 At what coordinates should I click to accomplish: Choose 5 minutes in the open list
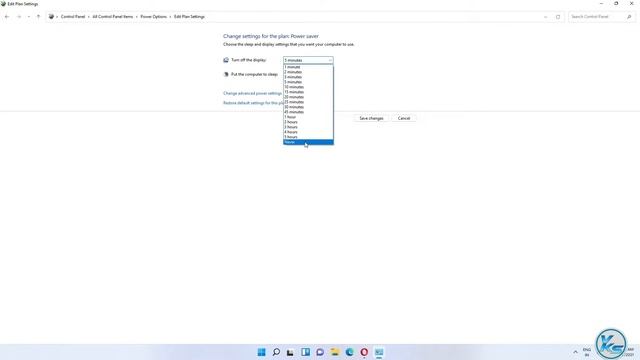(x=308, y=82)
